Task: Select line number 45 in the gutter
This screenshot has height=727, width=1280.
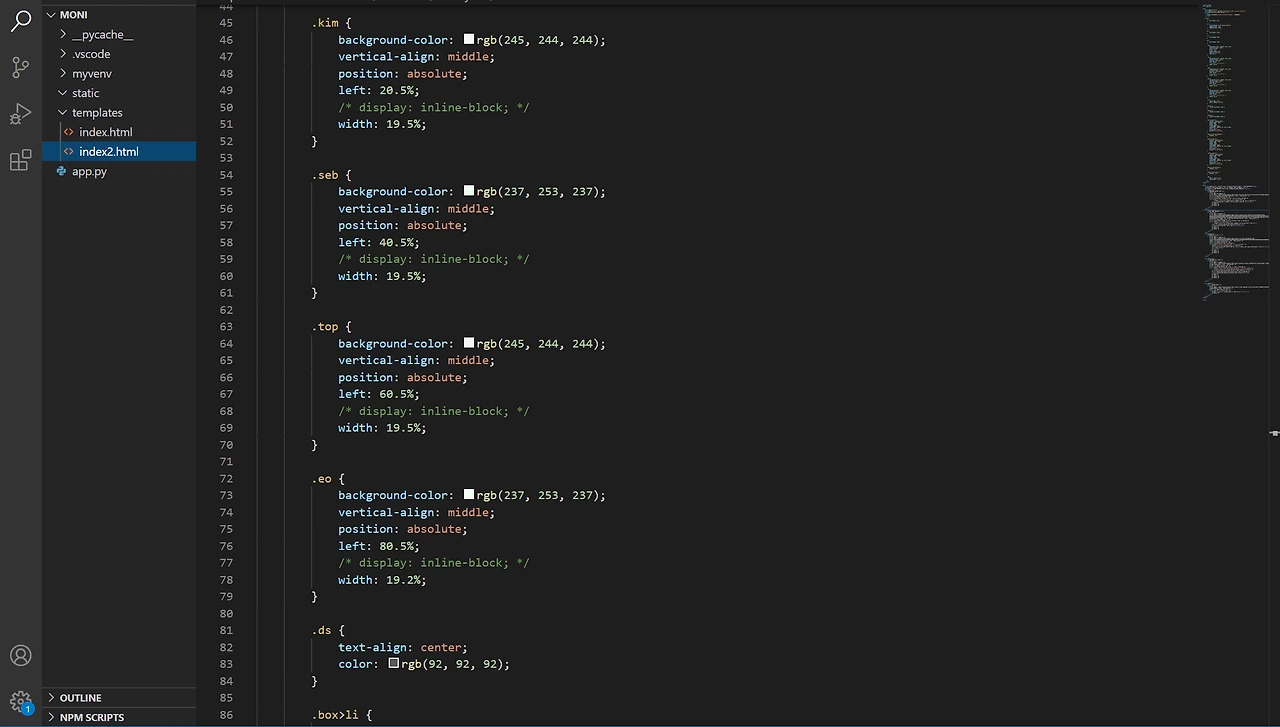Action: point(225,23)
